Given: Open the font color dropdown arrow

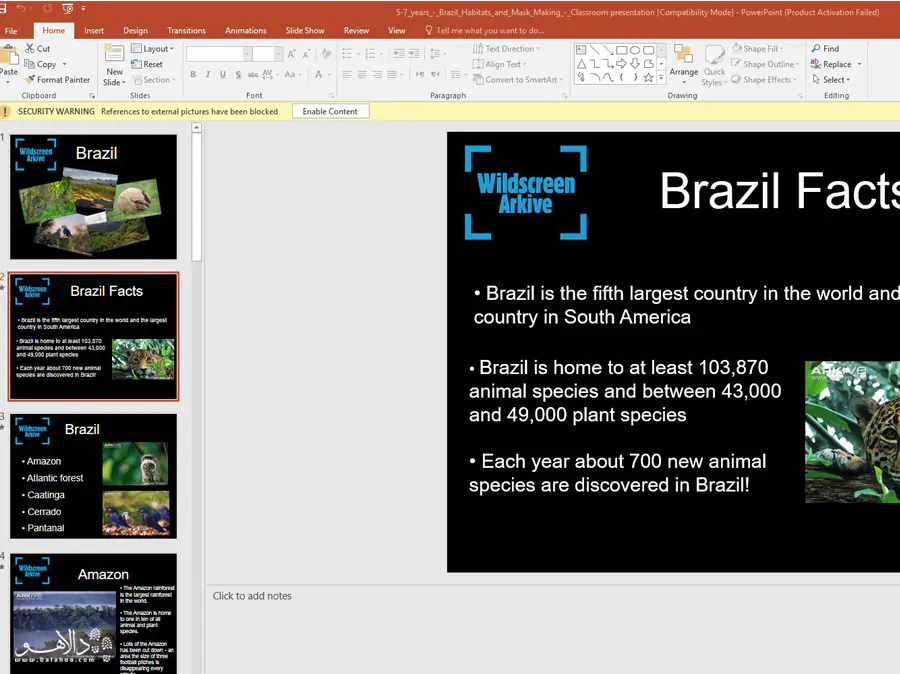Looking at the screenshot, I should click(329, 74).
